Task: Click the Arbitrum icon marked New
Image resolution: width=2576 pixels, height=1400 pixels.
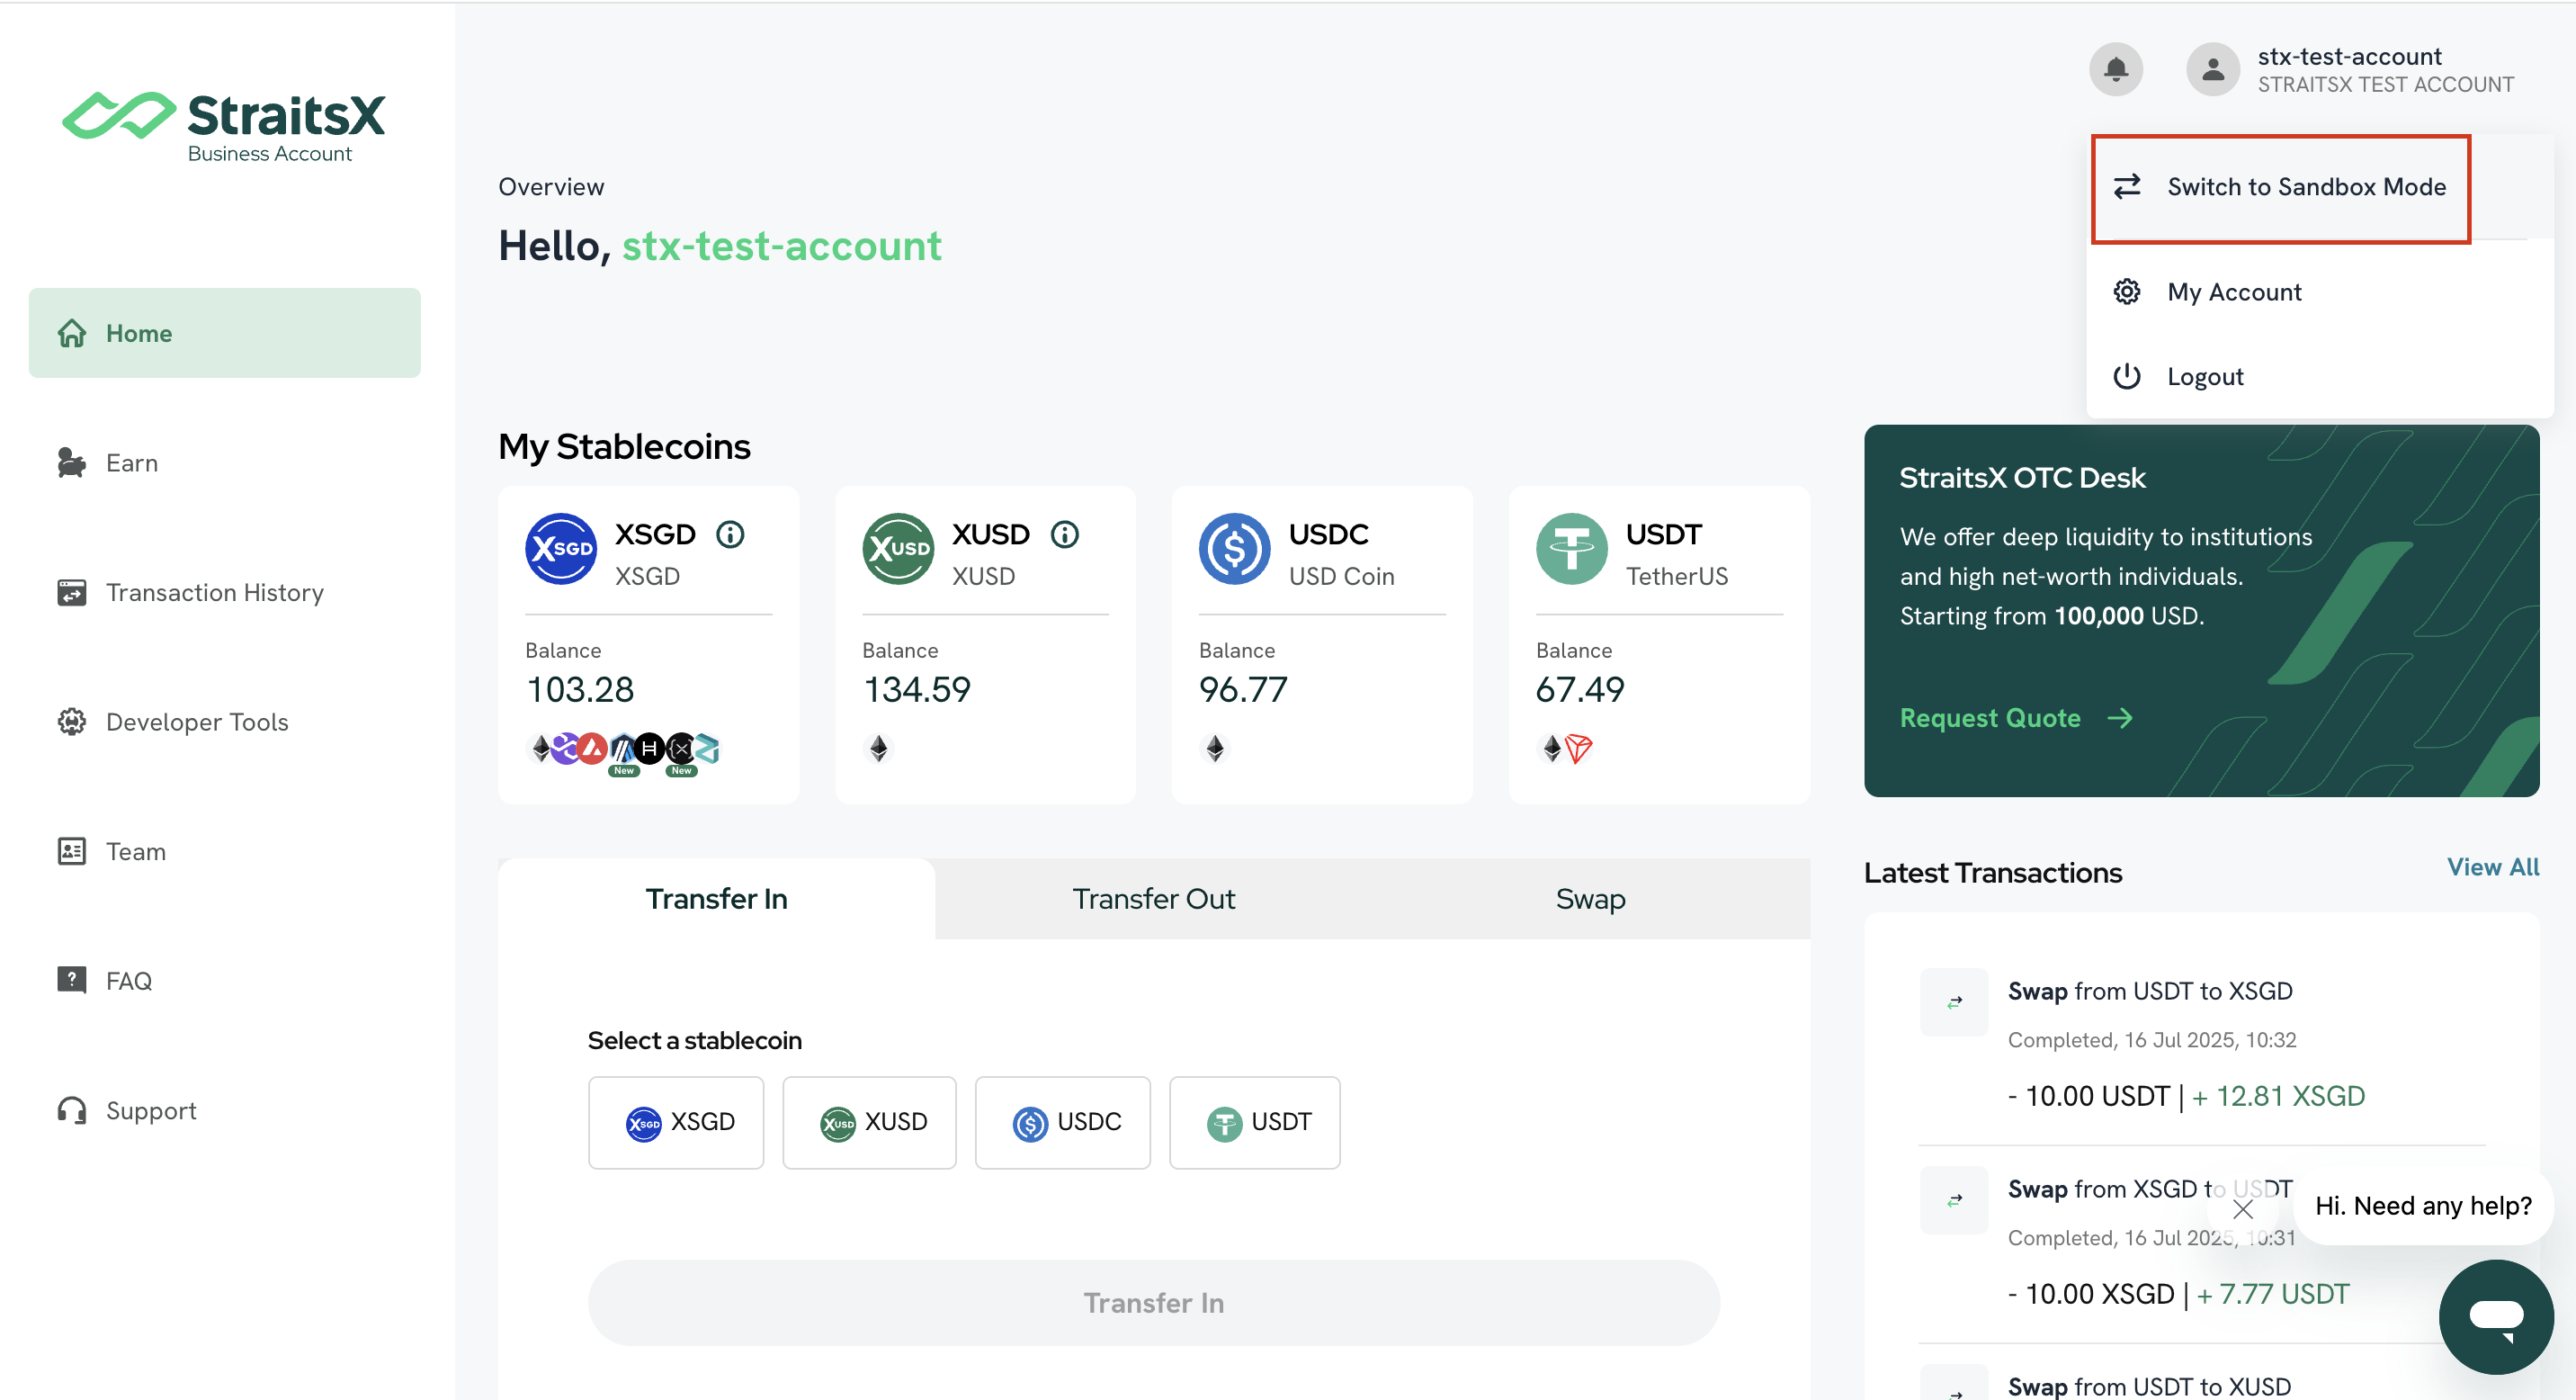Action: 623,750
